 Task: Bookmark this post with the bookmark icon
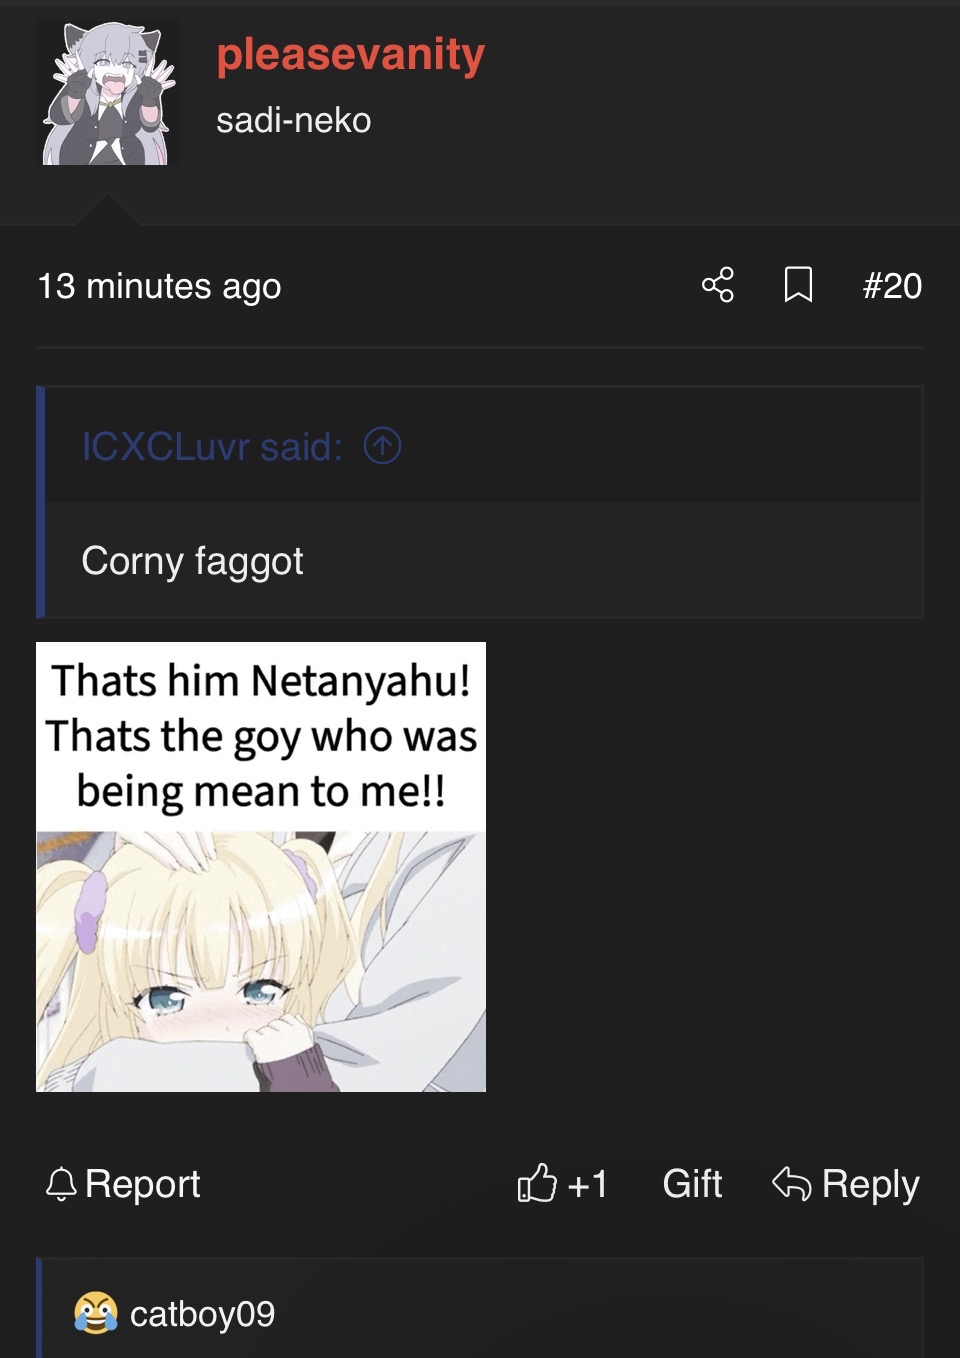tap(798, 285)
